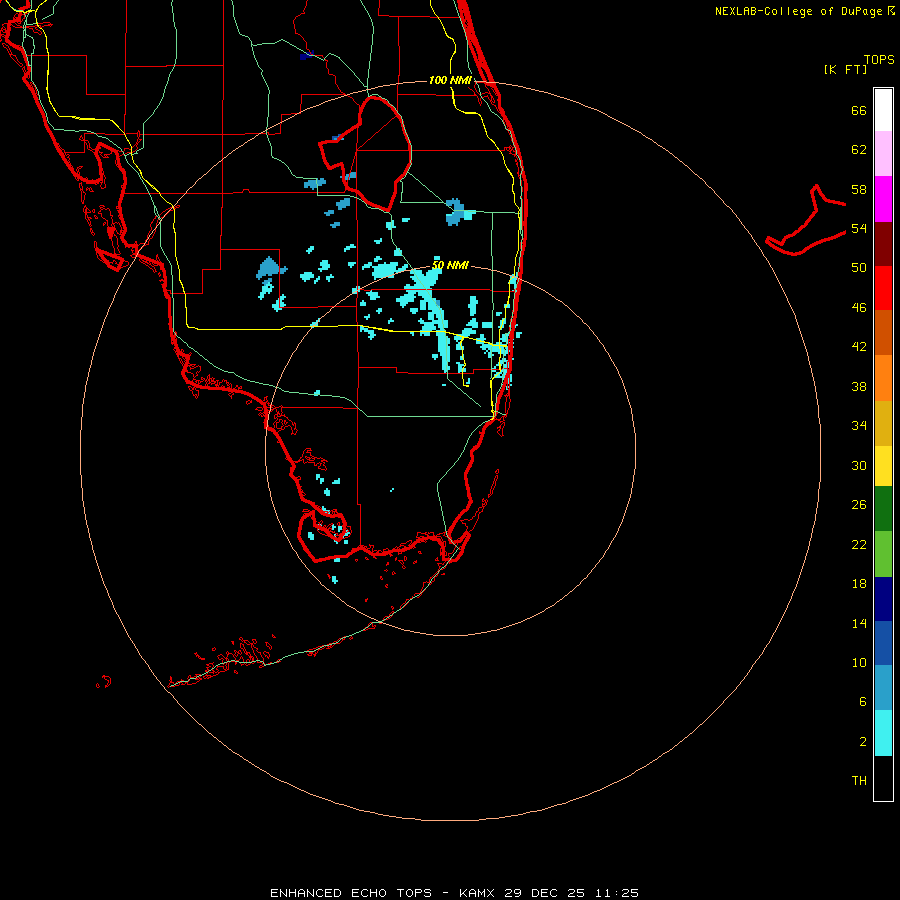Click the K FT units label
The width and height of the screenshot is (900, 900).
(845, 70)
